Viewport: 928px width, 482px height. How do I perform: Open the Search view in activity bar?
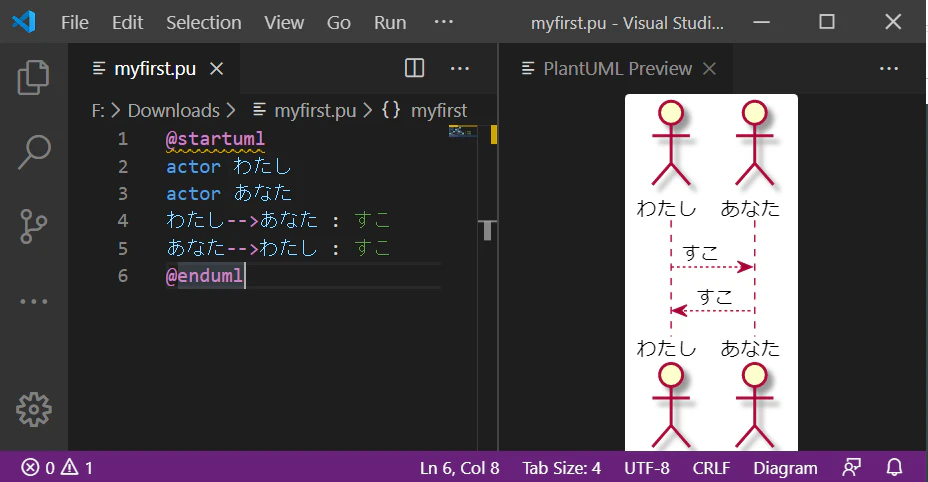coord(34,152)
